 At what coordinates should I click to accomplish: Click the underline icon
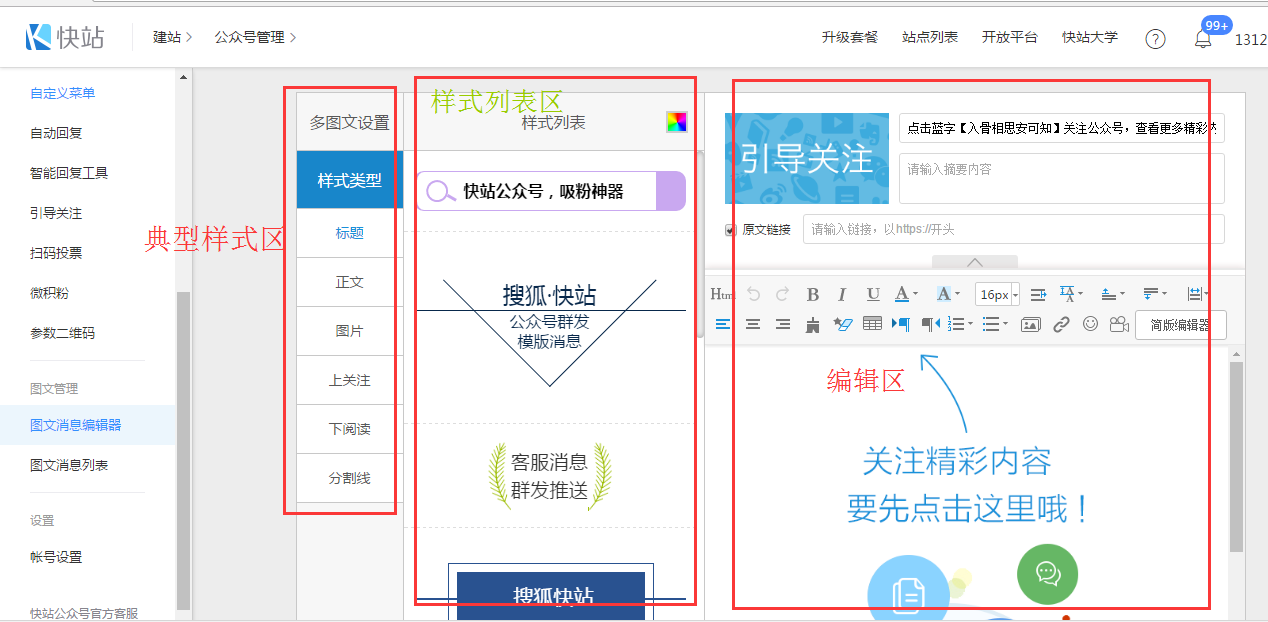[x=873, y=294]
